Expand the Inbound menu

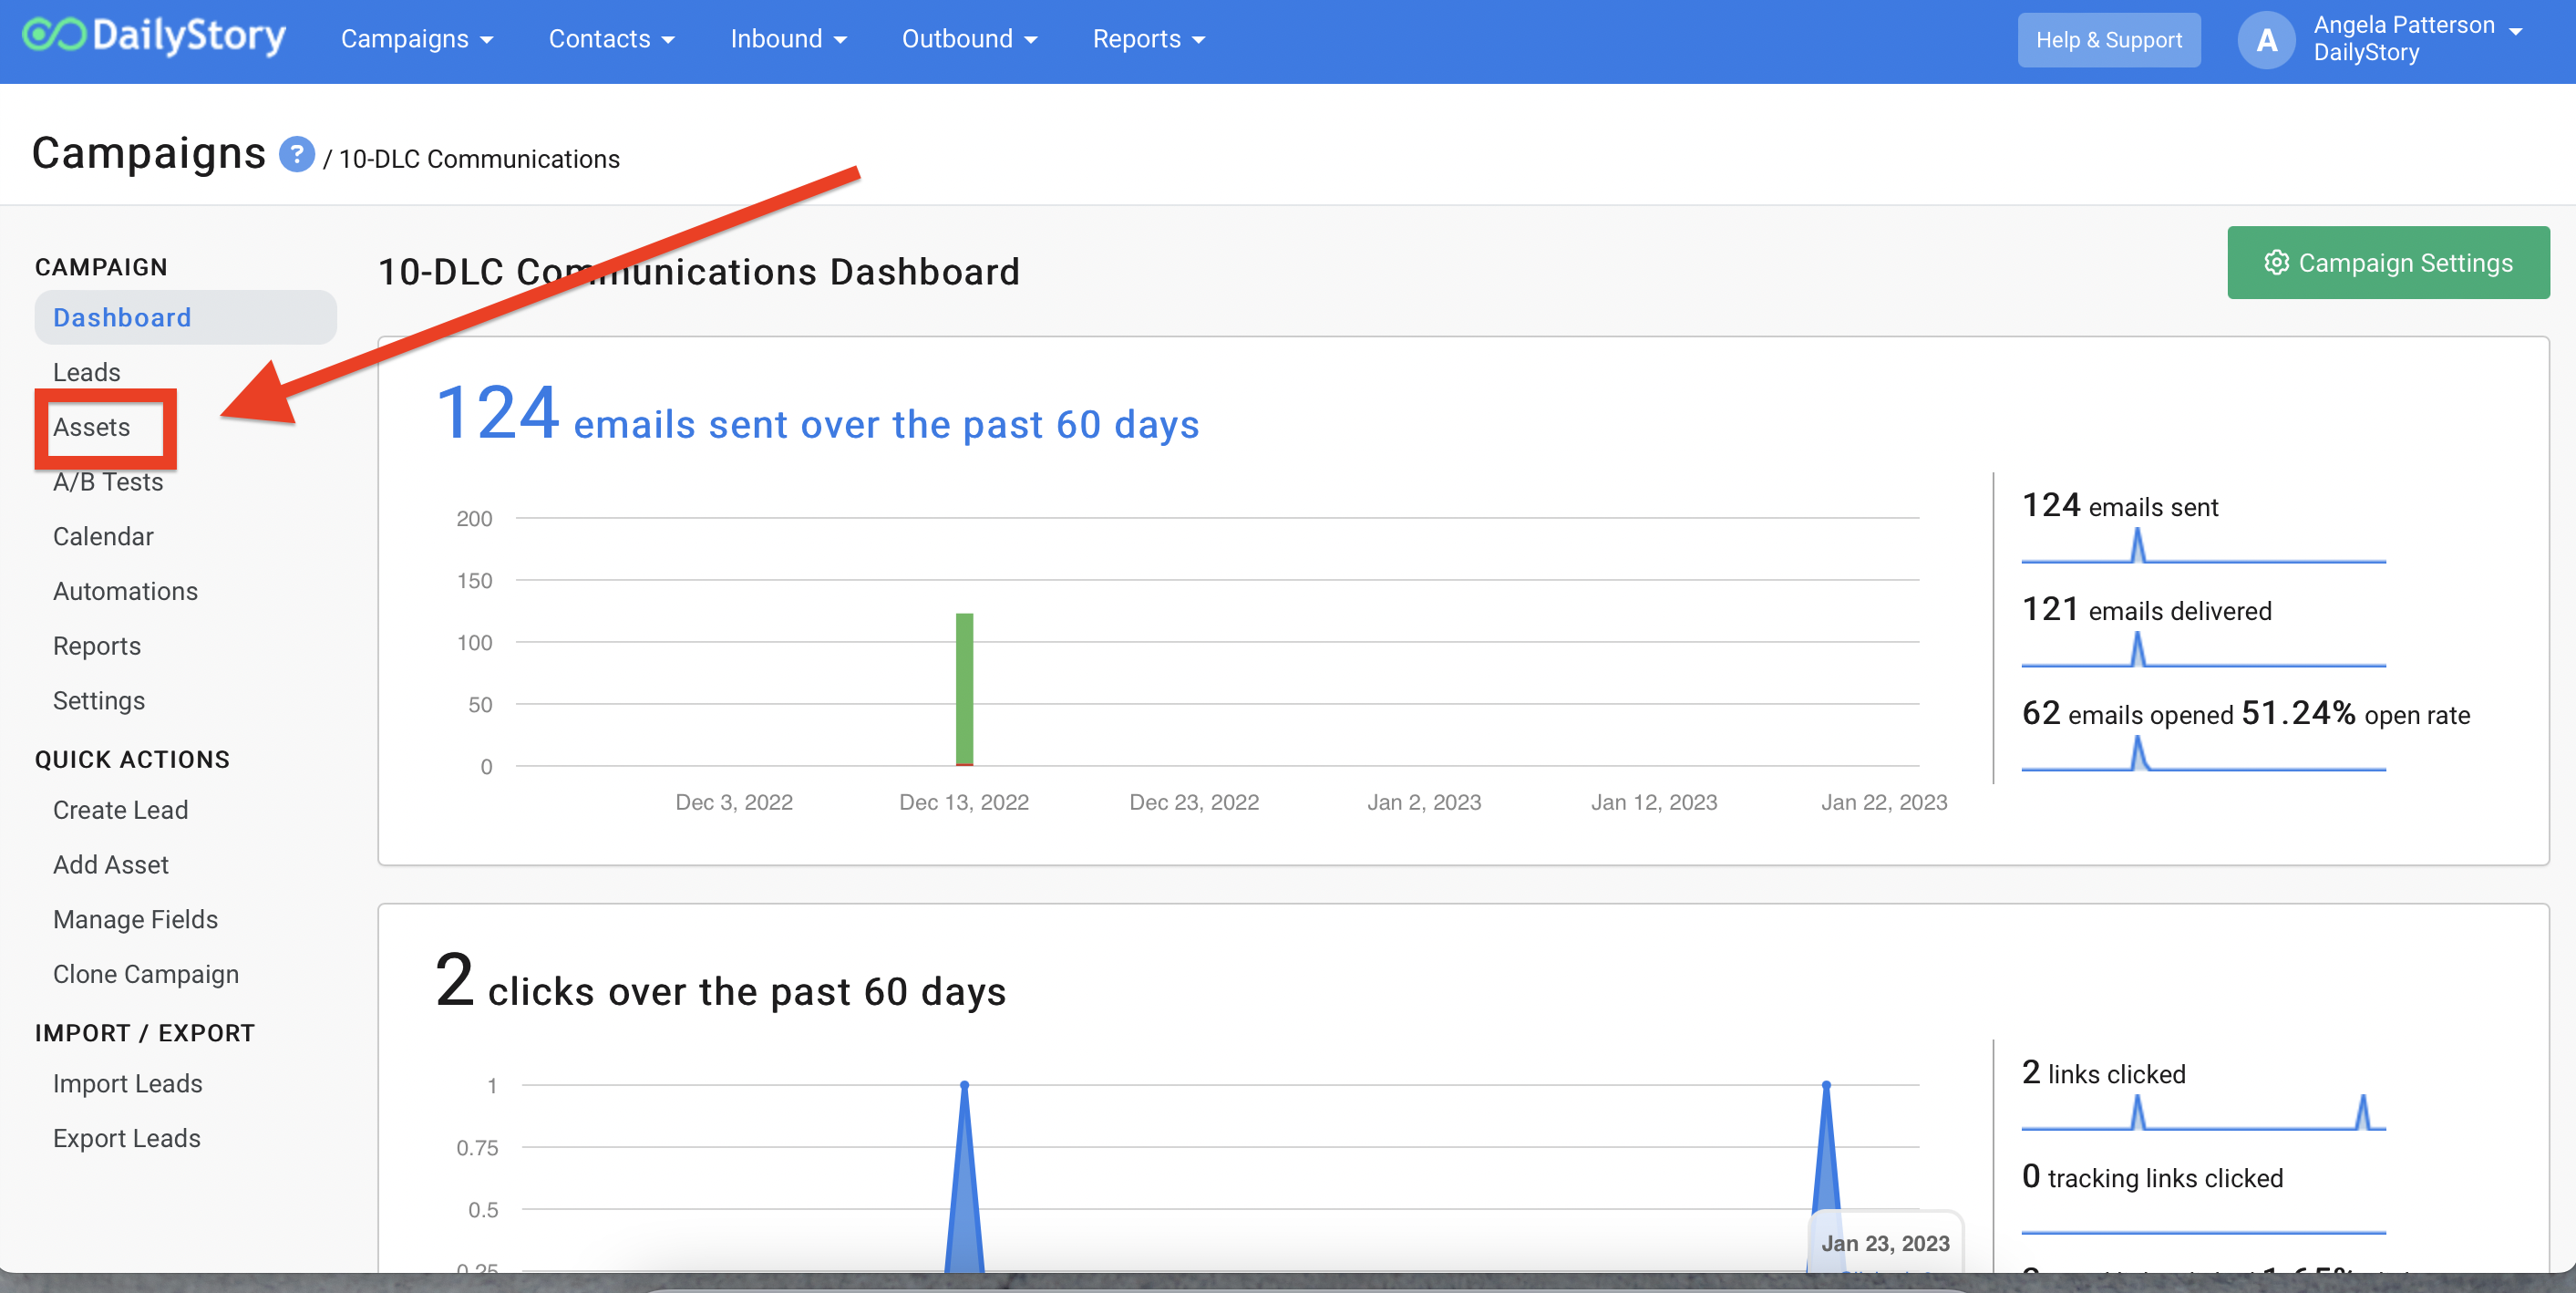pos(788,39)
